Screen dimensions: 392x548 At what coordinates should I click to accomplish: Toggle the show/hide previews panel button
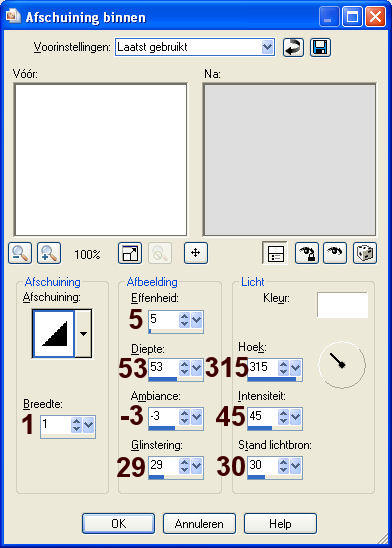[x=275, y=253]
